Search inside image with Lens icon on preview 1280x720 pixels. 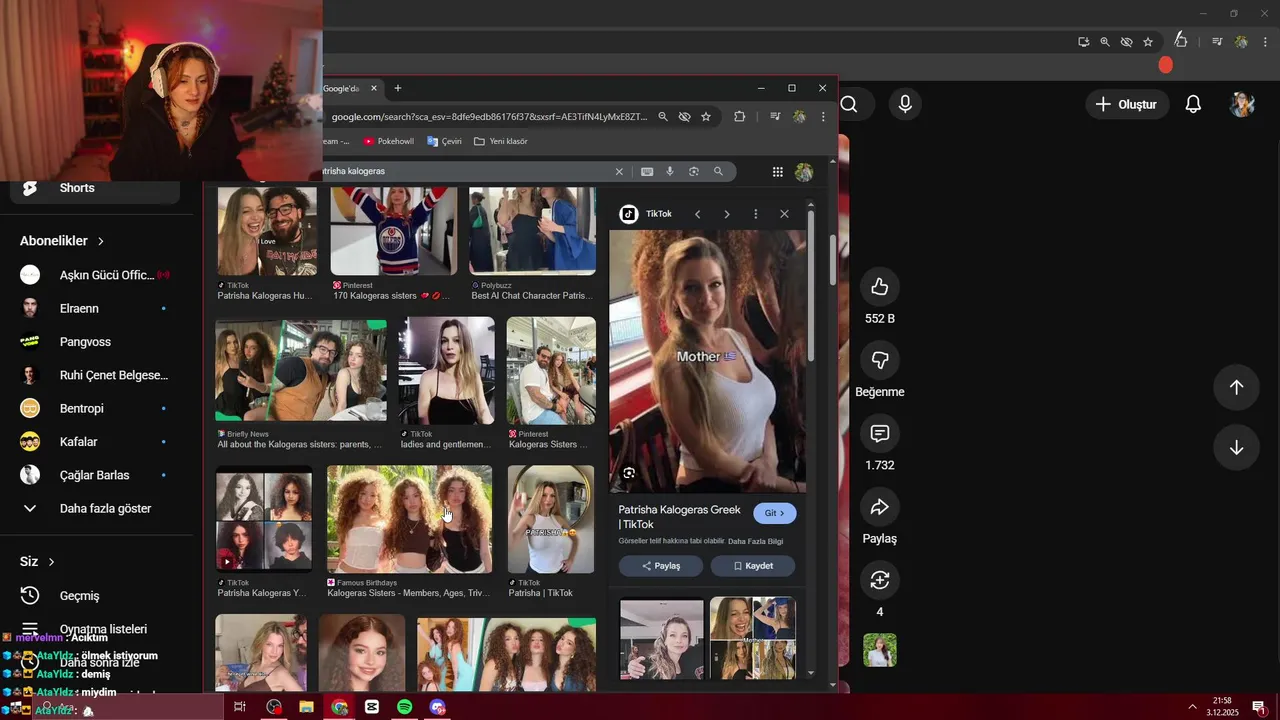pyautogui.click(x=629, y=473)
